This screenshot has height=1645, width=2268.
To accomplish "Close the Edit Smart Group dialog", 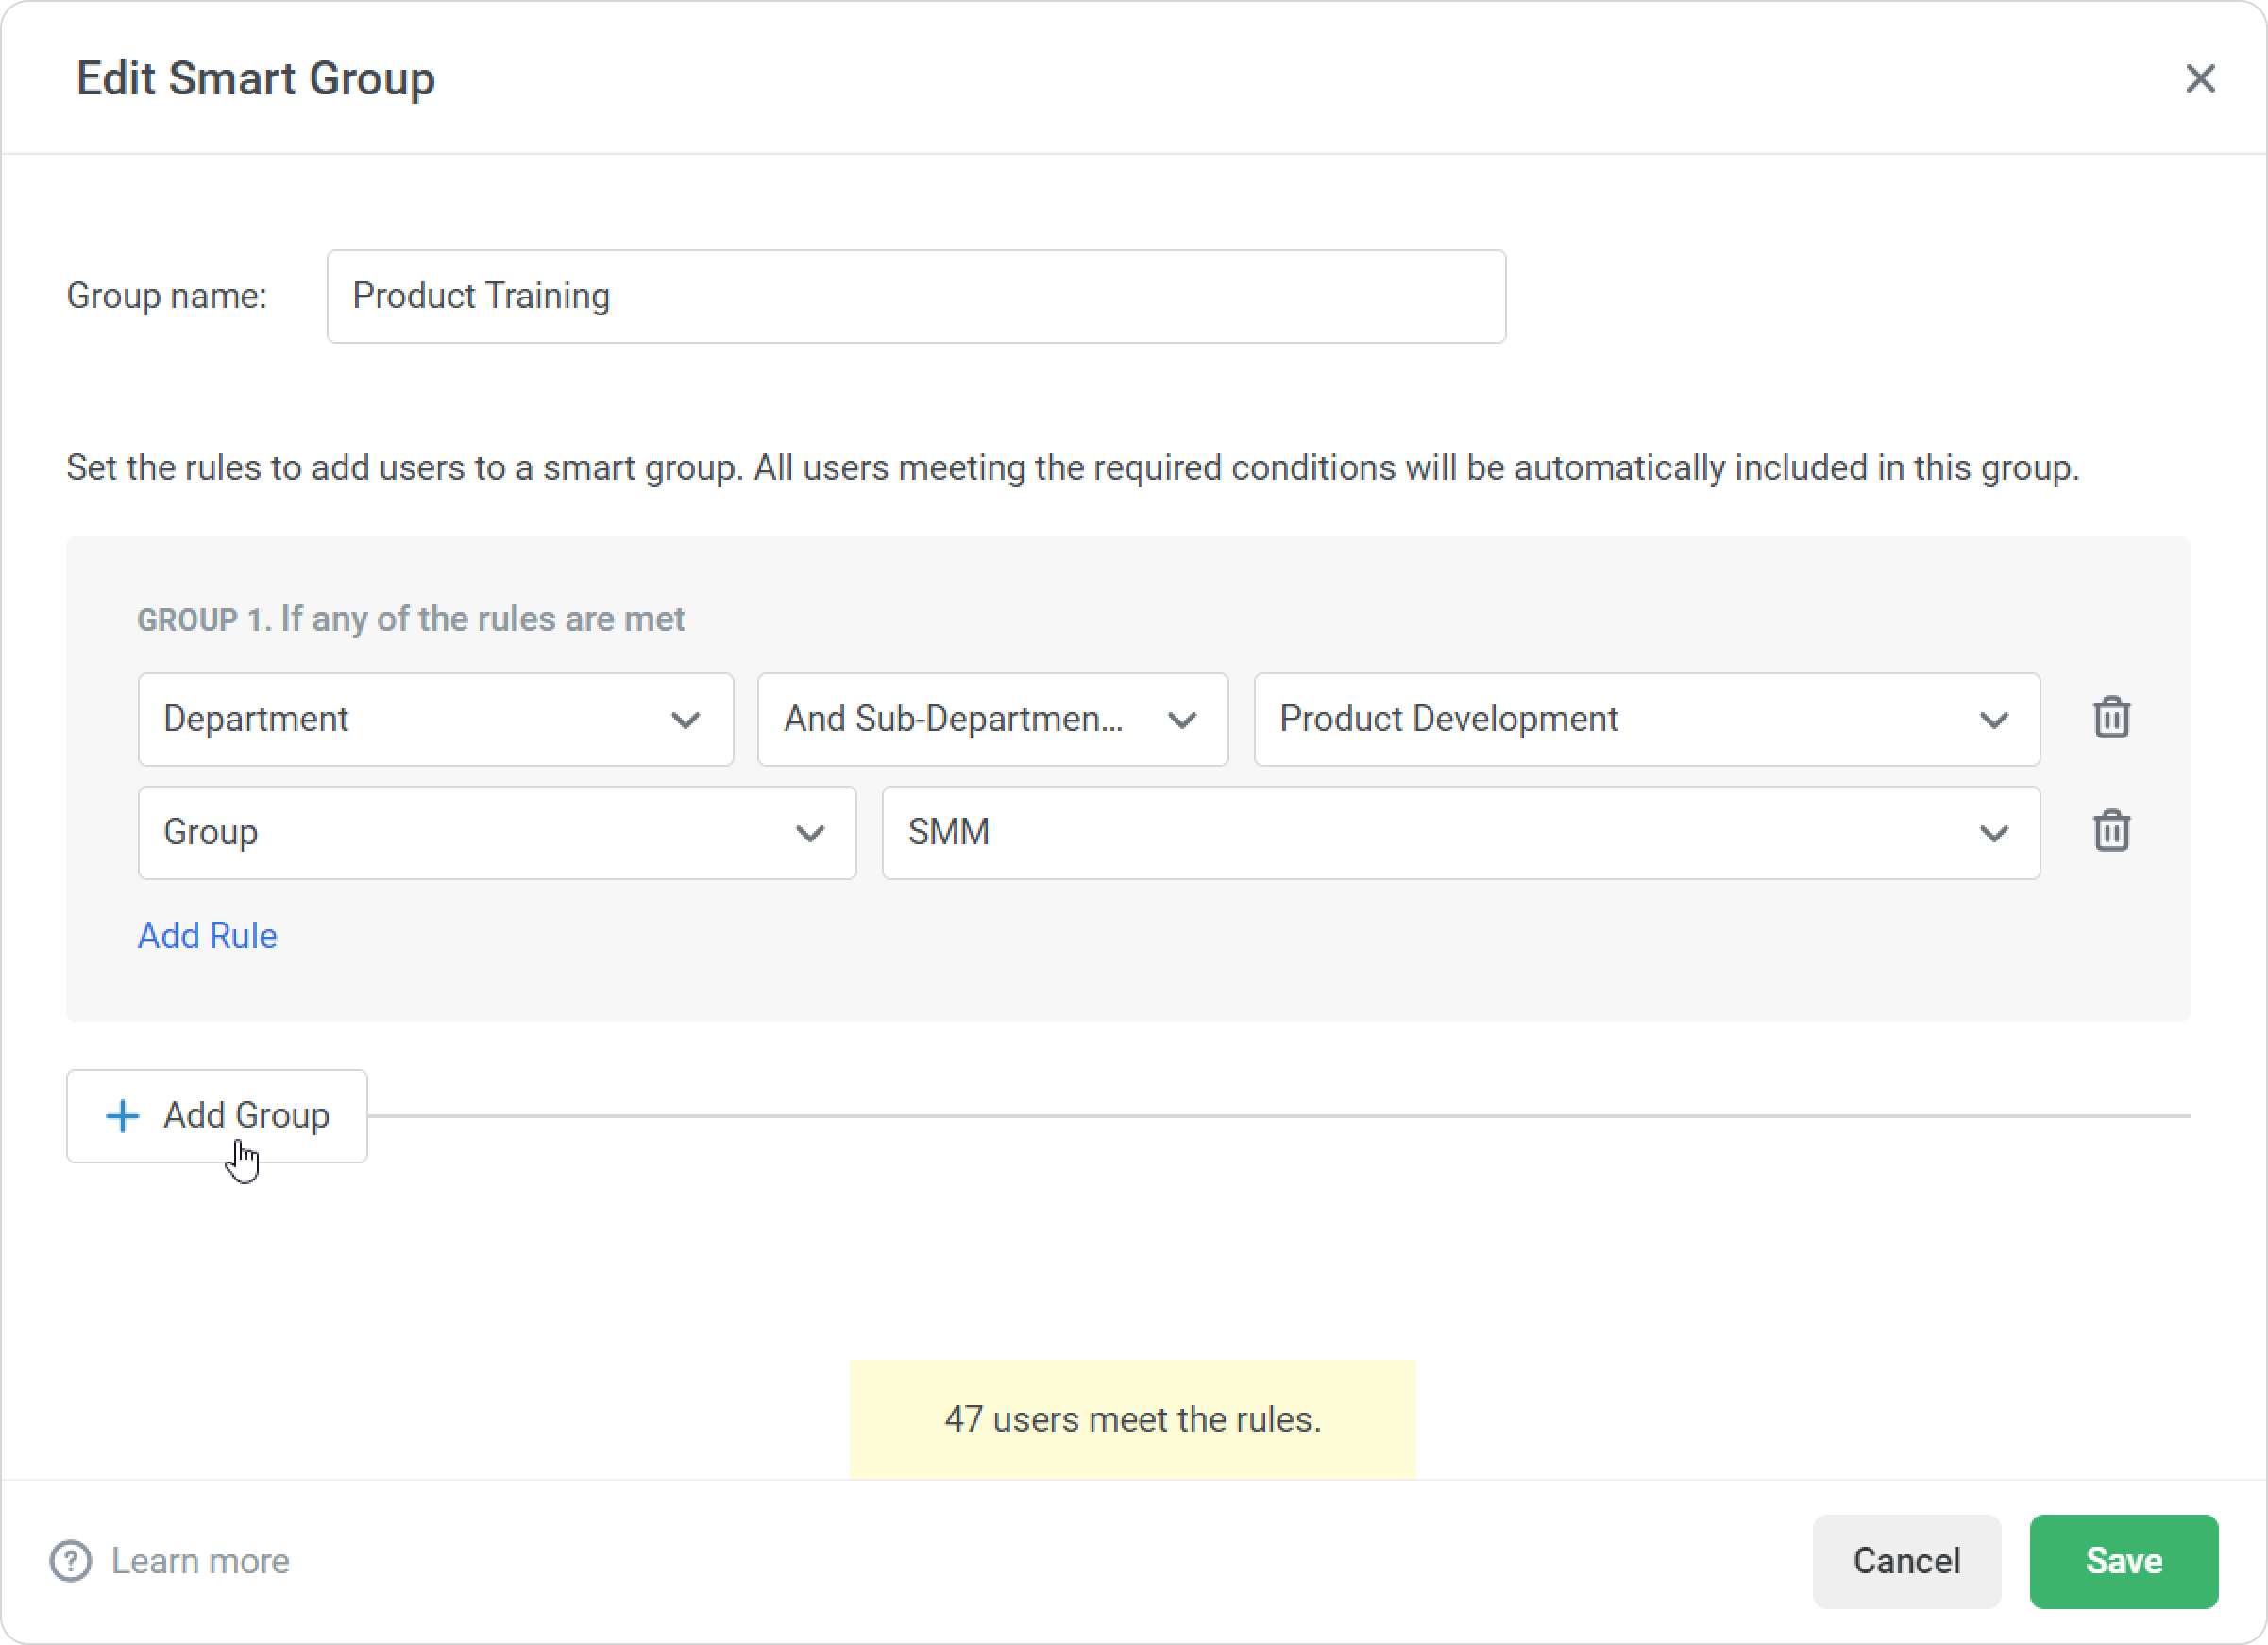I will pyautogui.click(x=2200, y=78).
